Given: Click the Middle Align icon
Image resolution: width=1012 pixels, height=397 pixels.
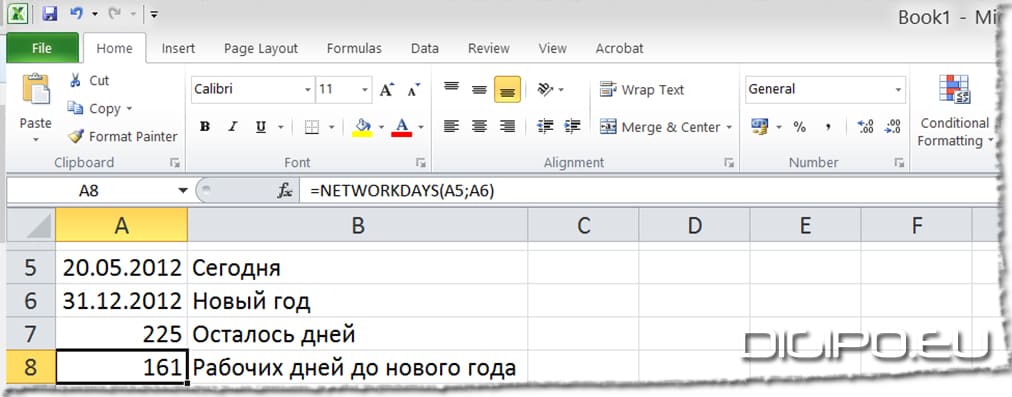Looking at the screenshot, I should [479, 89].
